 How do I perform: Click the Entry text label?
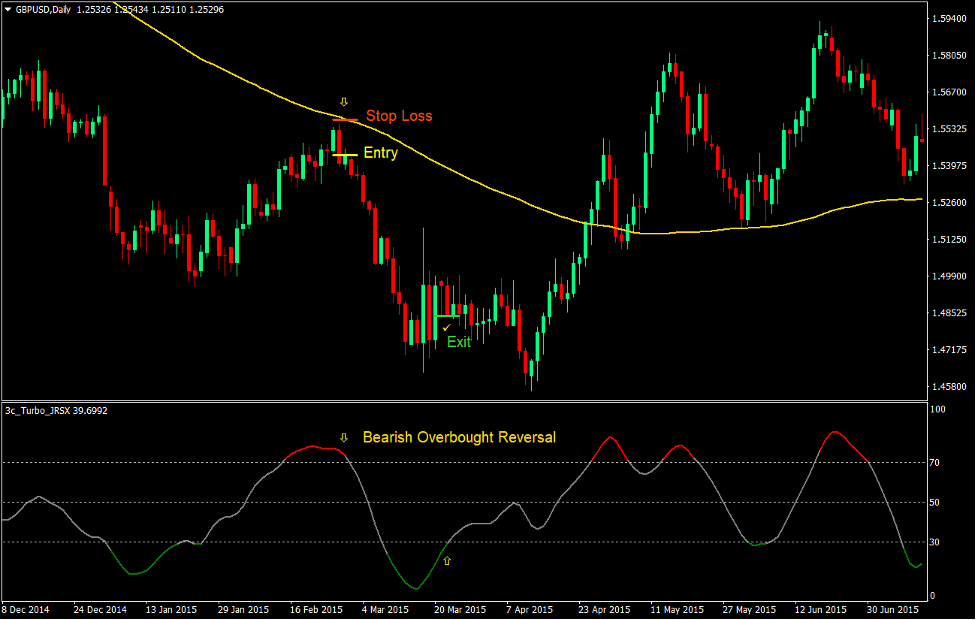point(380,153)
